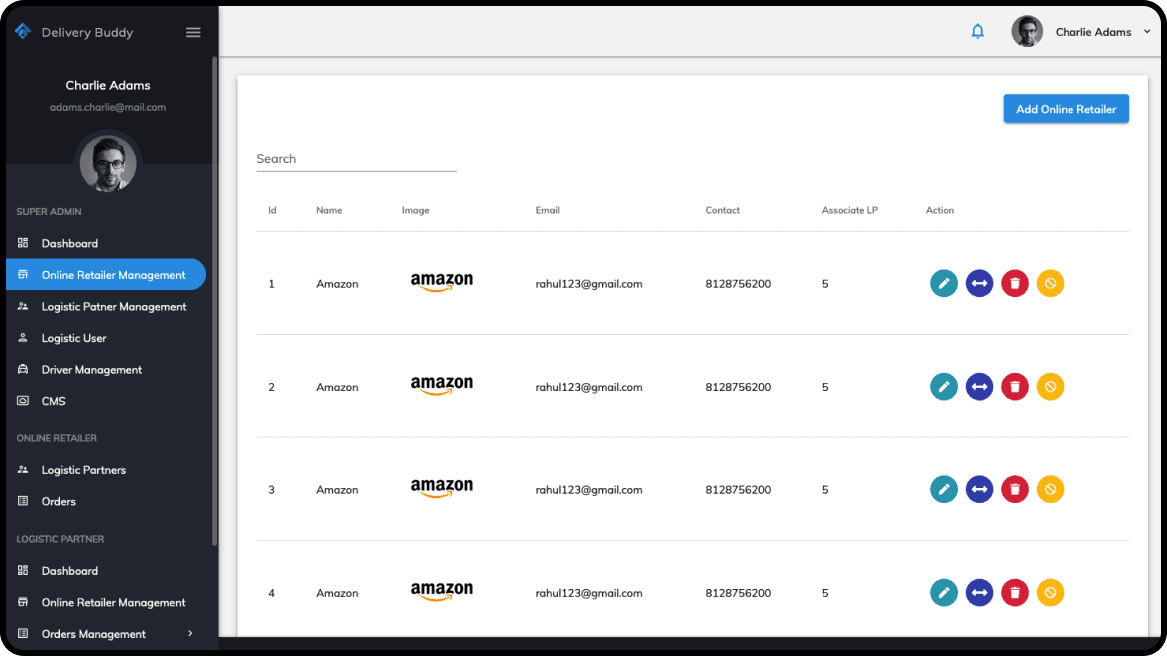Screen dimensions: 1167x656
Task: Click the Add Online Retailer button
Action: 1066,109
